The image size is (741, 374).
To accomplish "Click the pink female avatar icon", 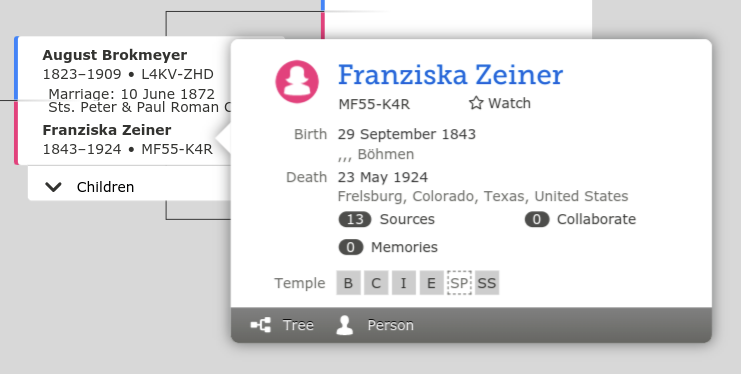I will pos(297,81).
